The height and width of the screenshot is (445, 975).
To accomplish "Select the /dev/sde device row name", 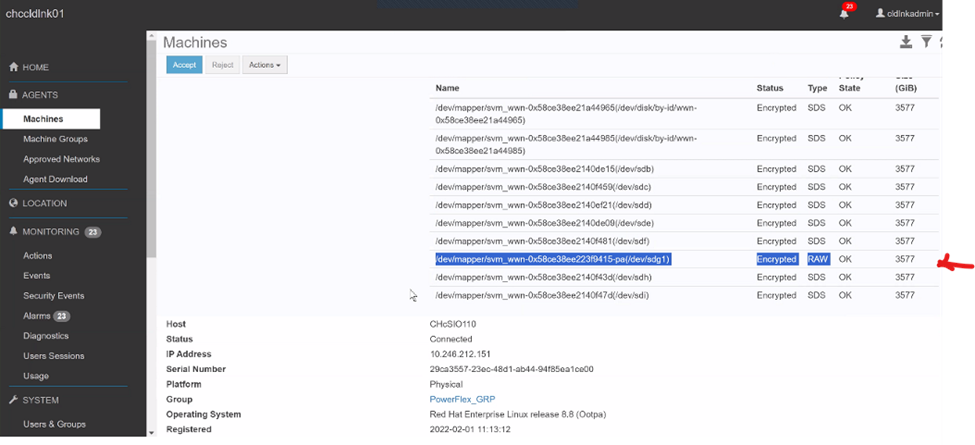I will click(544, 223).
